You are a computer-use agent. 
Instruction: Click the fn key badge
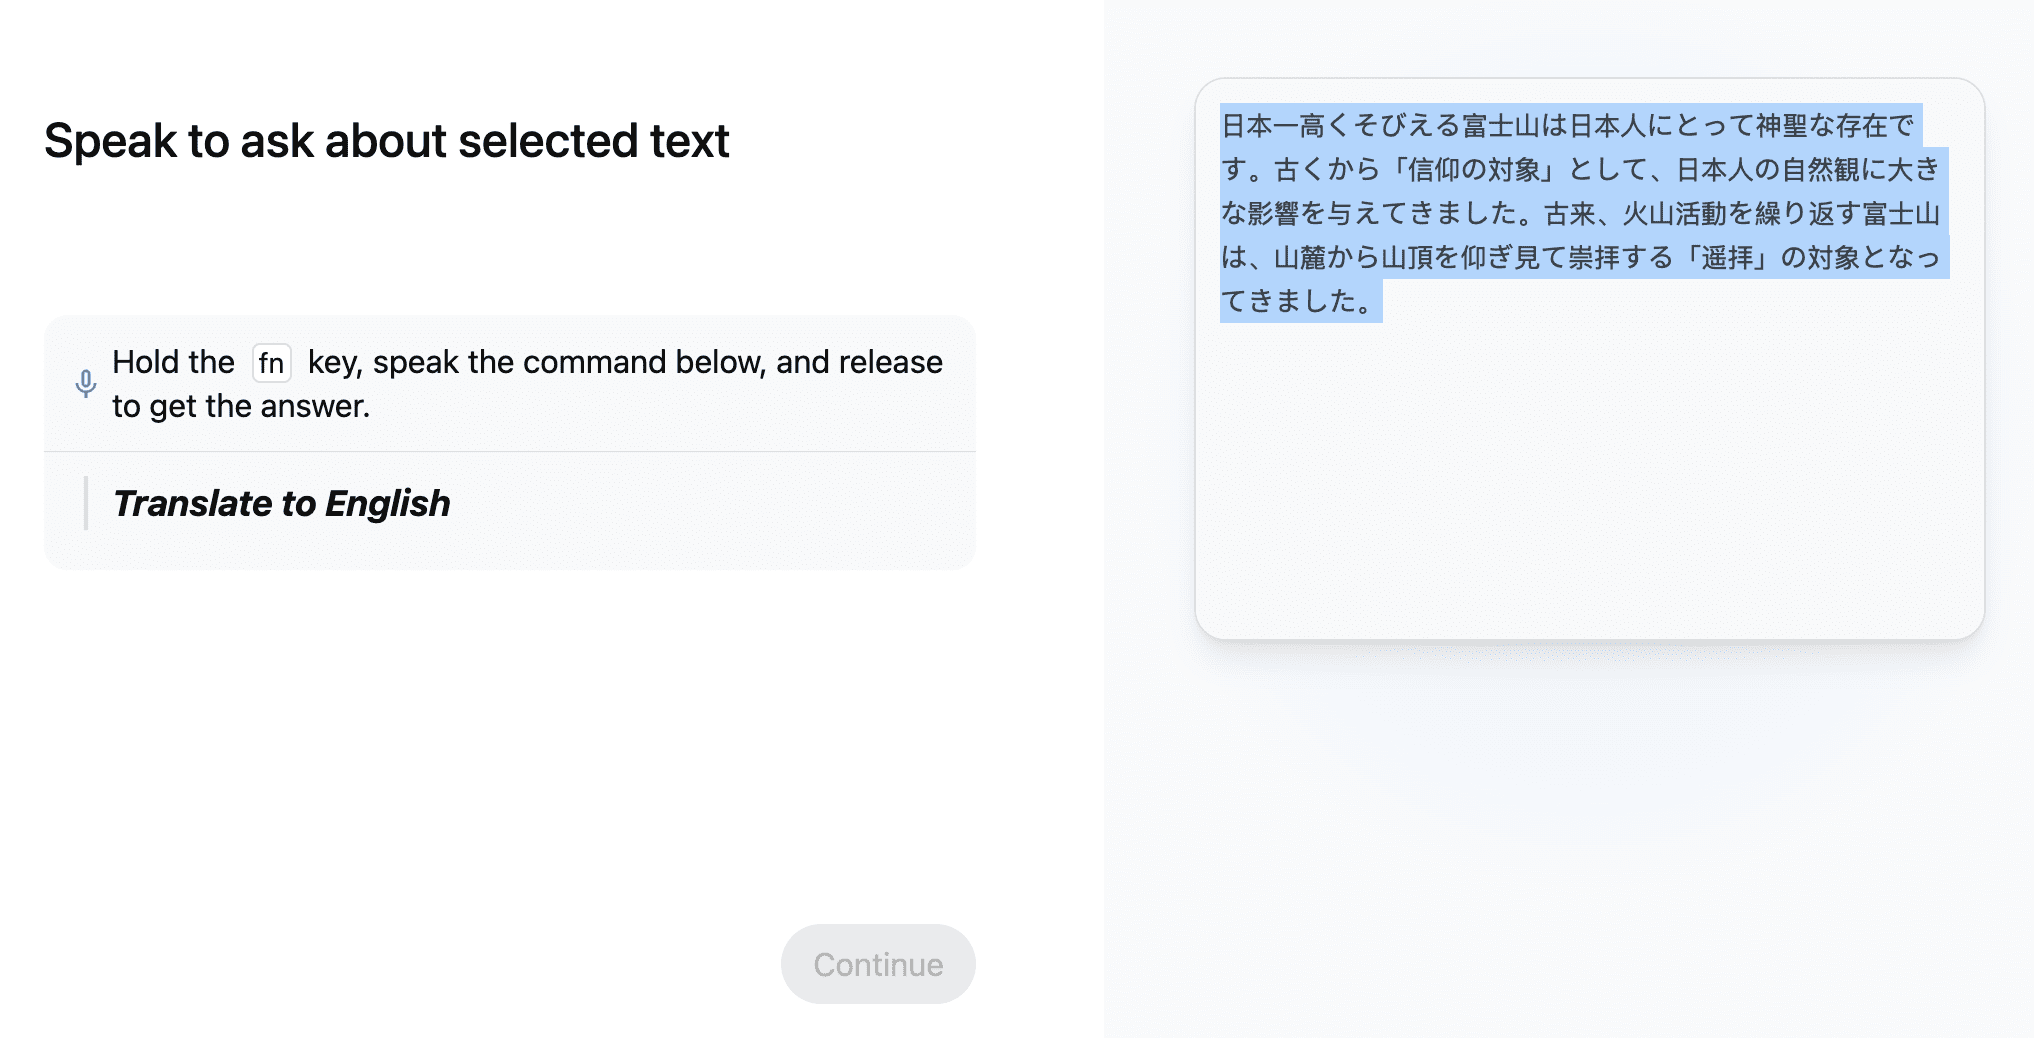[x=271, y=363]
